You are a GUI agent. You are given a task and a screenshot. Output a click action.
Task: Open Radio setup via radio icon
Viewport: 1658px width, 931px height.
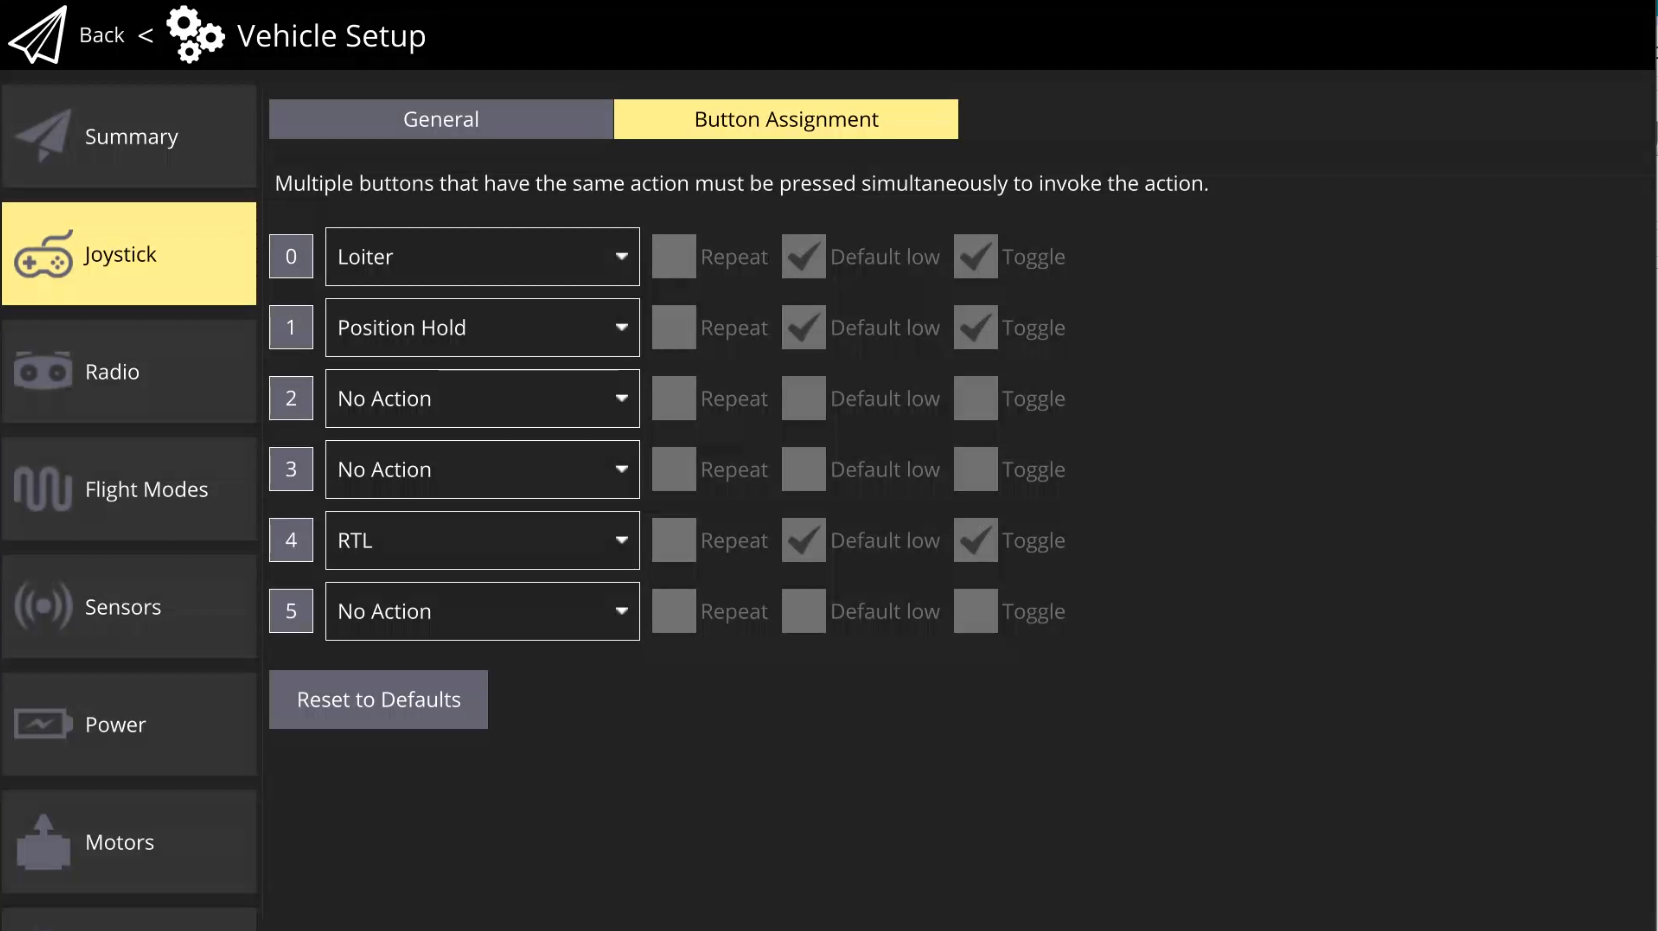(x=43, y=372)
